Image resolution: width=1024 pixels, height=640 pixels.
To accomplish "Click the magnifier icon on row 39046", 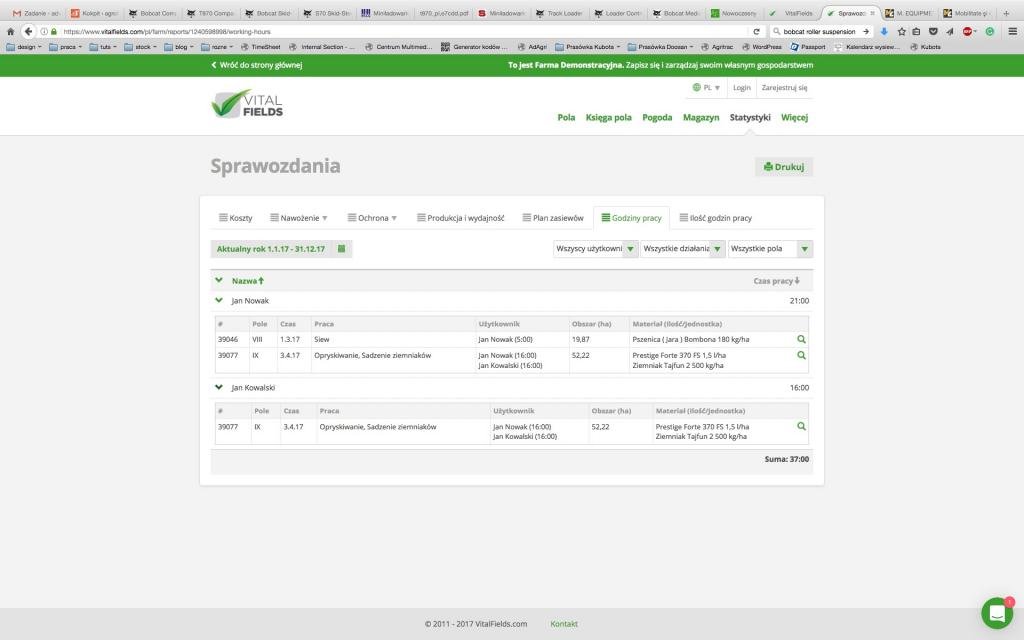I will [799, 339].
